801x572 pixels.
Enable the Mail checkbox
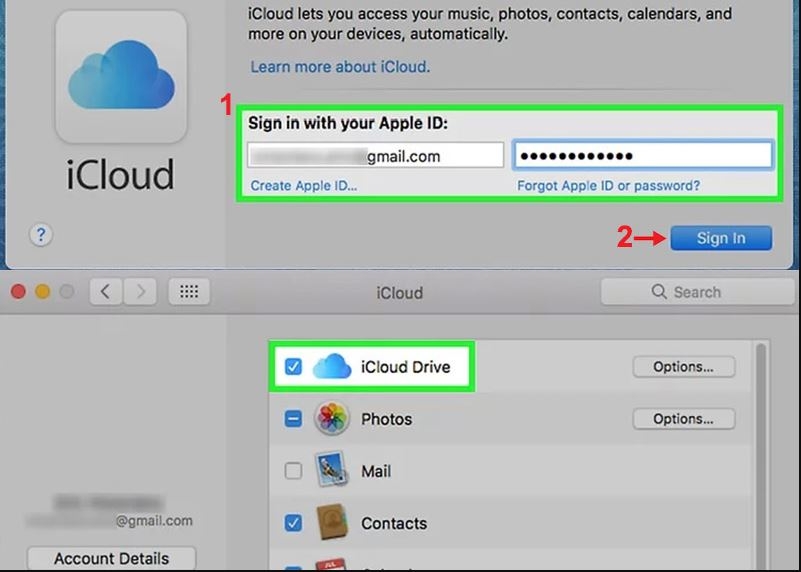293,471
